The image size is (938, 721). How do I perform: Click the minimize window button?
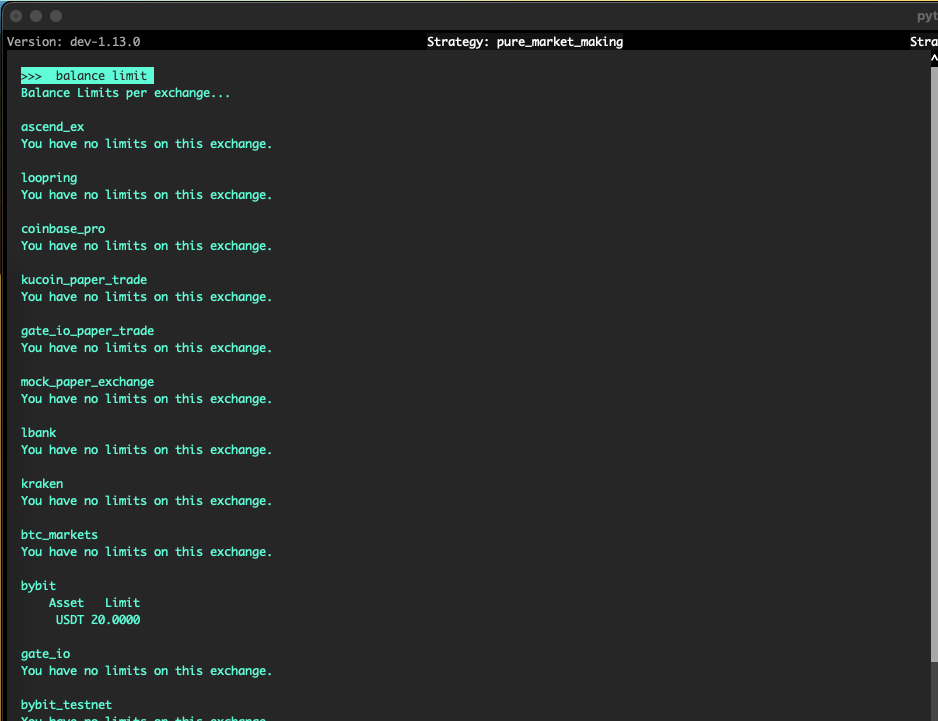[x=36, y=16]
